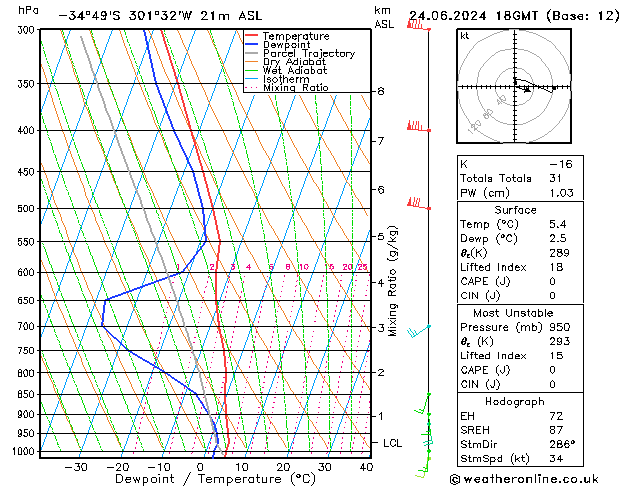Image resolution: width=629 pixels, height=486 pixels.
Task: Click the SREH value '87'
Action: pyautogui.click(x=556, y=430)
